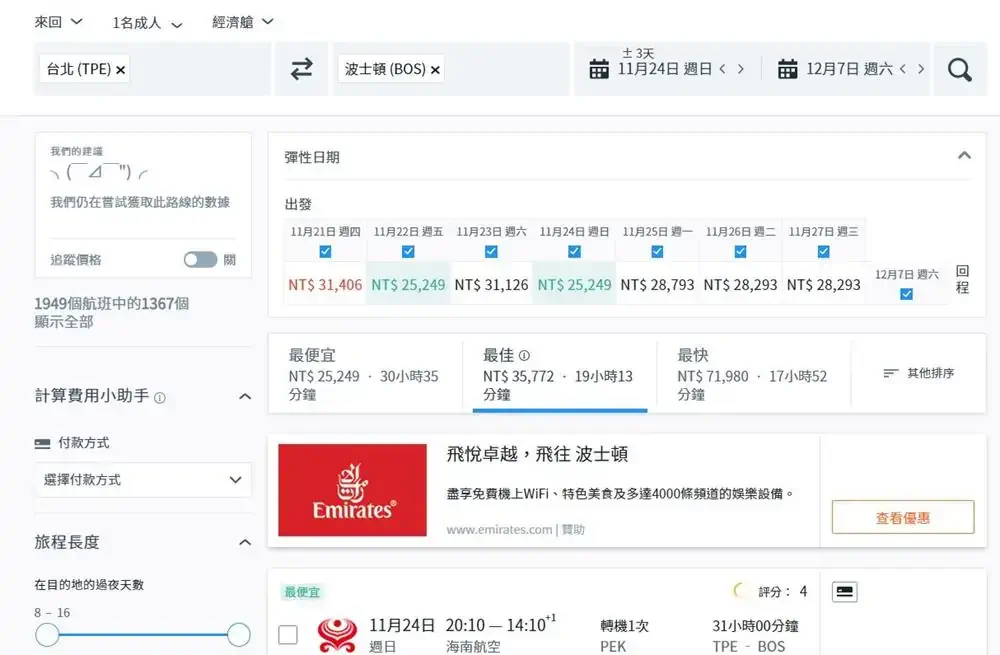
Task: Open the 經濟艙 cabin class dropdown
Action: tap(243, 22)
